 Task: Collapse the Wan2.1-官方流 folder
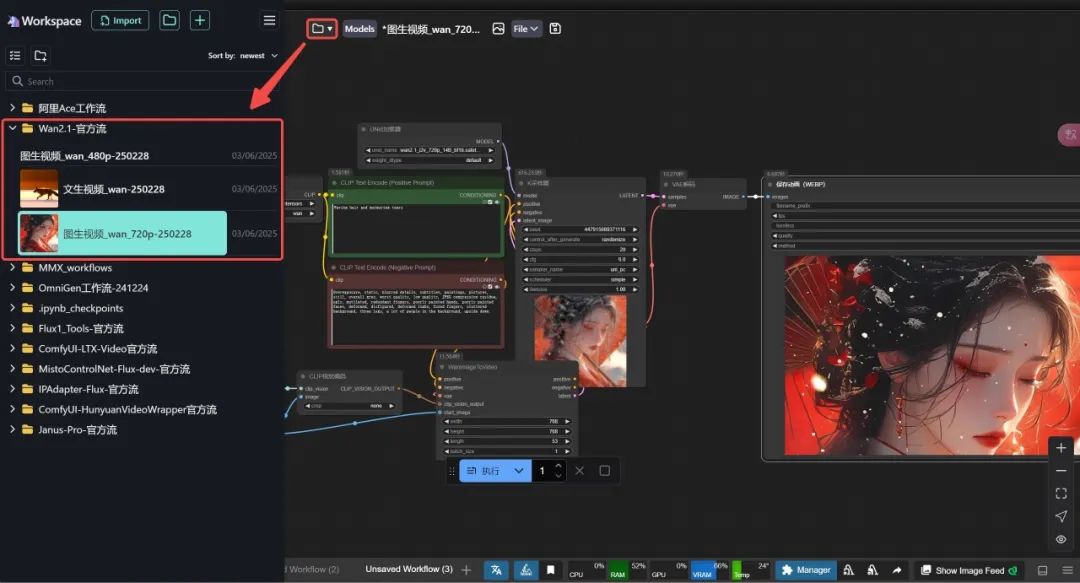point(12,128)
